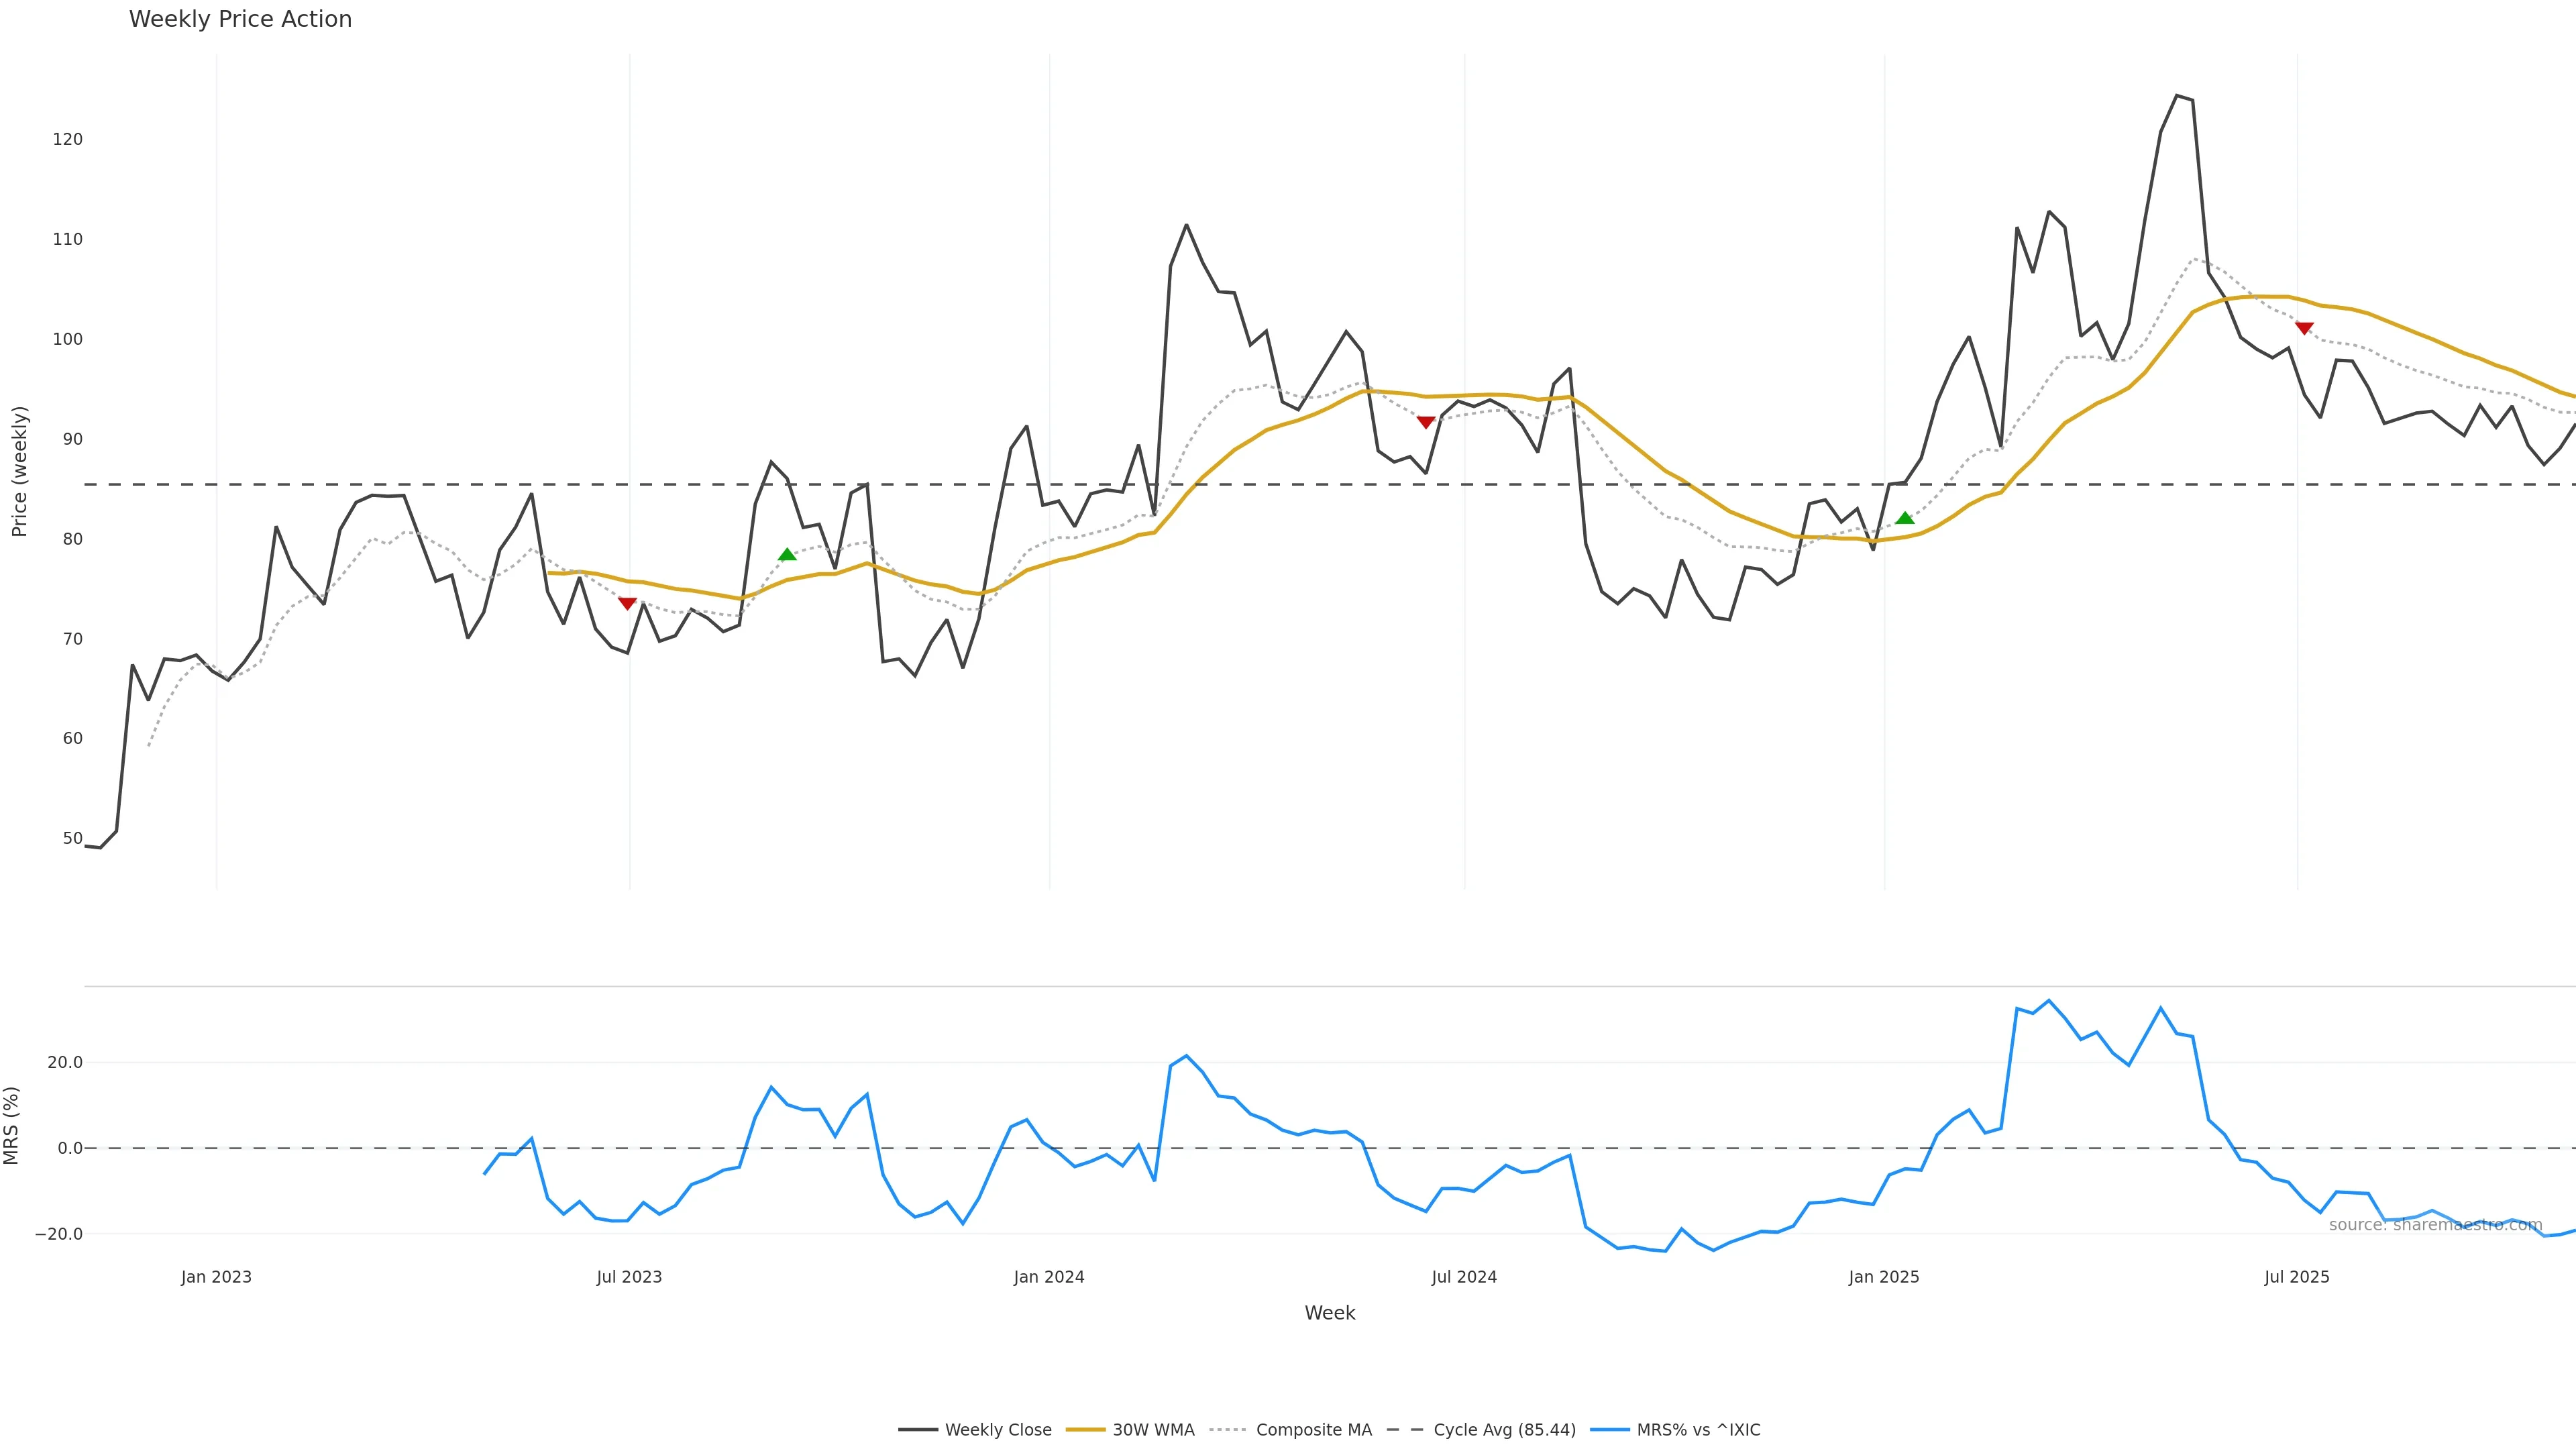
Task: Click the Jul 2025 x-axis tick label
Action: 2296,1277
